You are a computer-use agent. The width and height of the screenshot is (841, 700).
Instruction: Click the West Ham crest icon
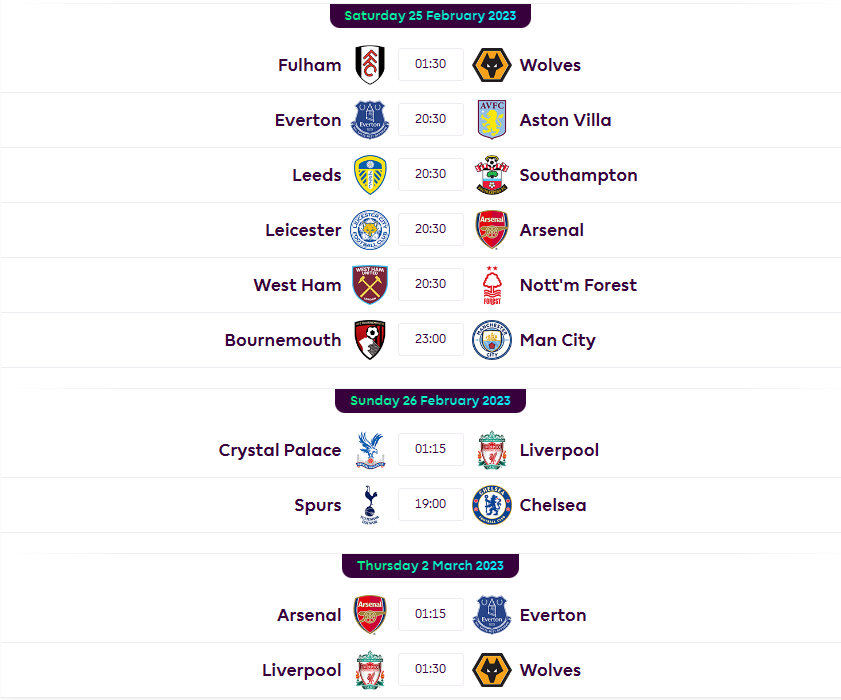pyautogui.click(x=369, y=284)
